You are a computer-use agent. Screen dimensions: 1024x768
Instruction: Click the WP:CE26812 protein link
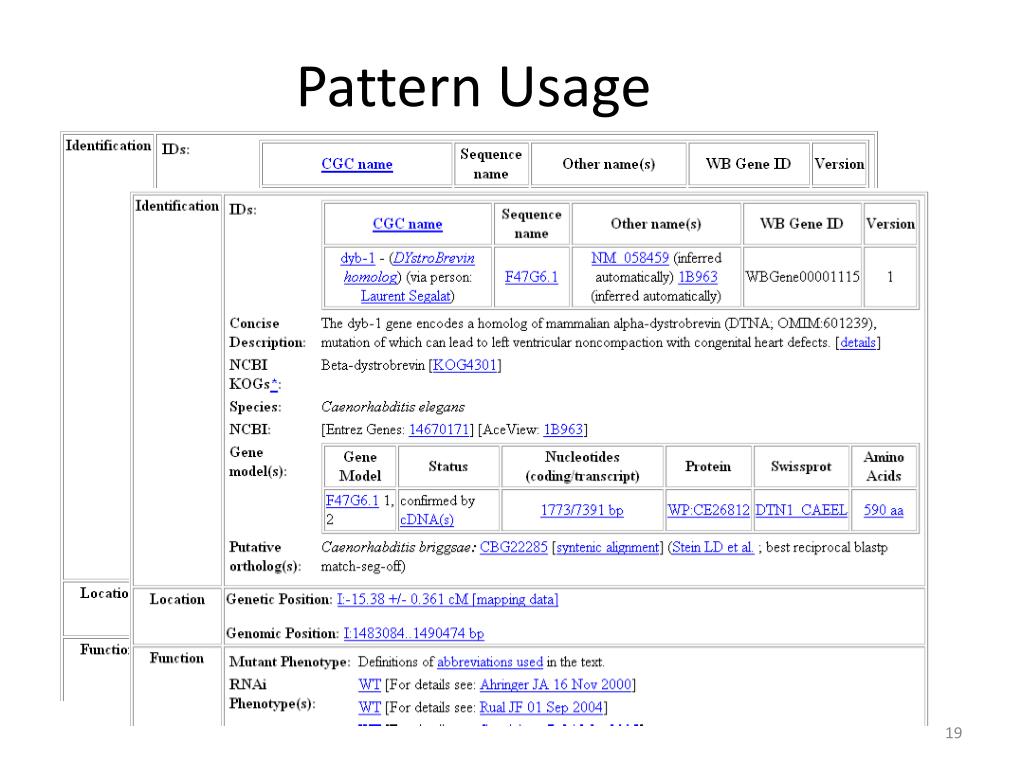(708, 510)
